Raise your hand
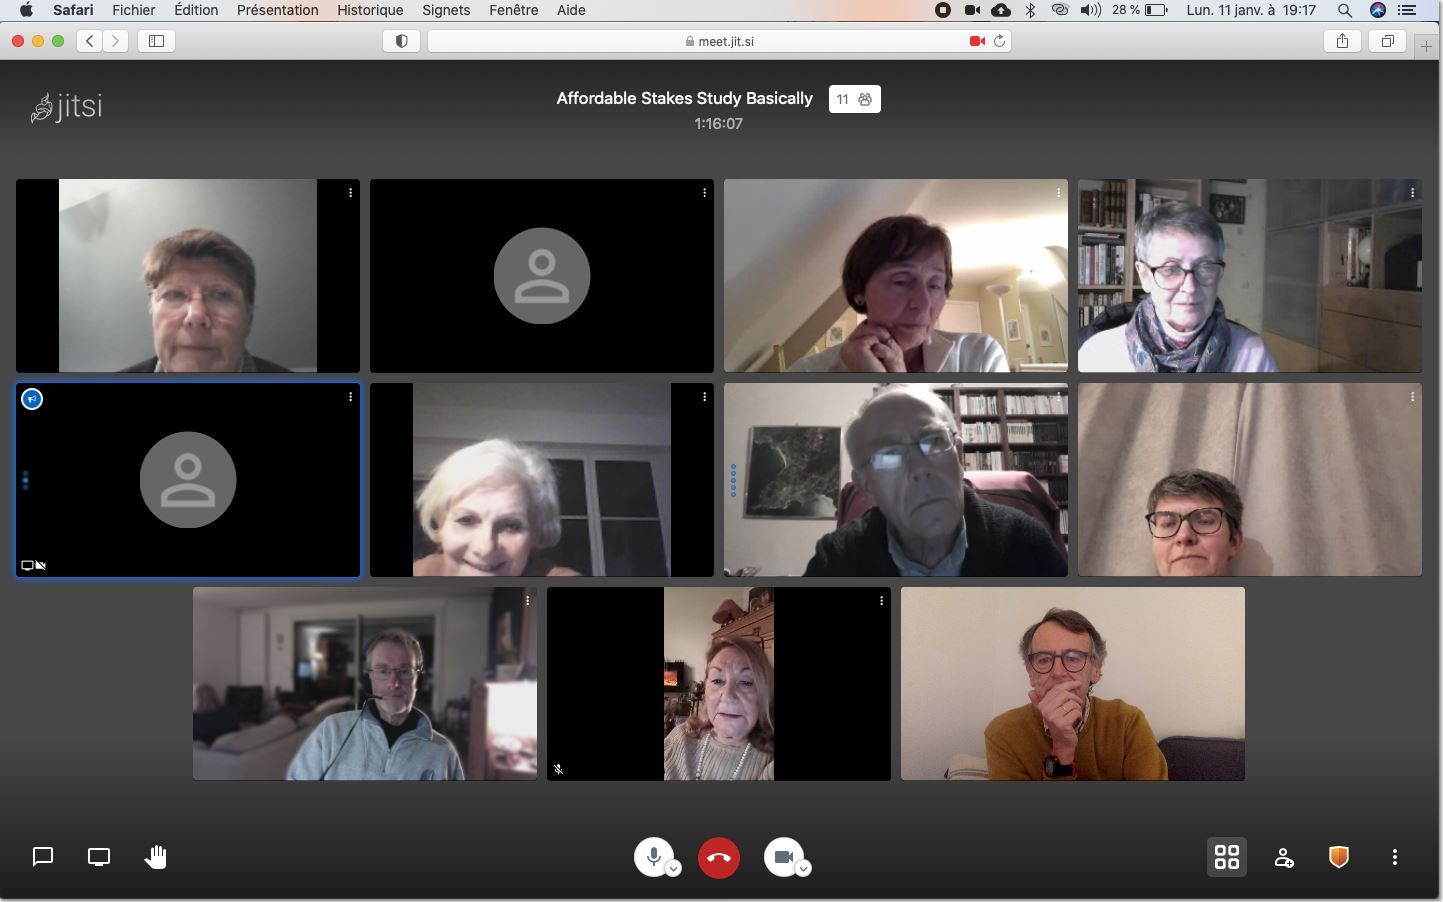Viewport: 1443px width, 902px height. click(x=155, y=857)
